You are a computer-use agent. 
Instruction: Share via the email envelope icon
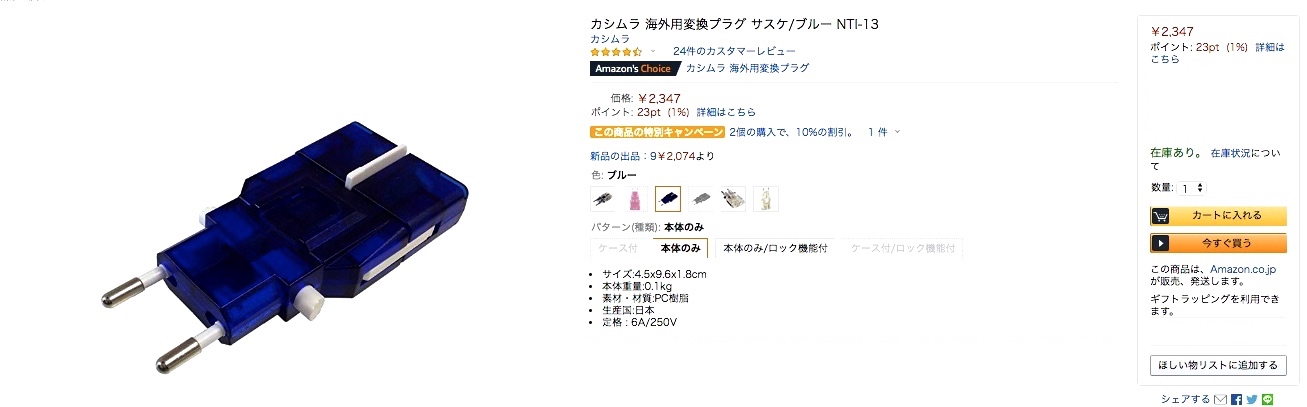tap(1220, 399)
